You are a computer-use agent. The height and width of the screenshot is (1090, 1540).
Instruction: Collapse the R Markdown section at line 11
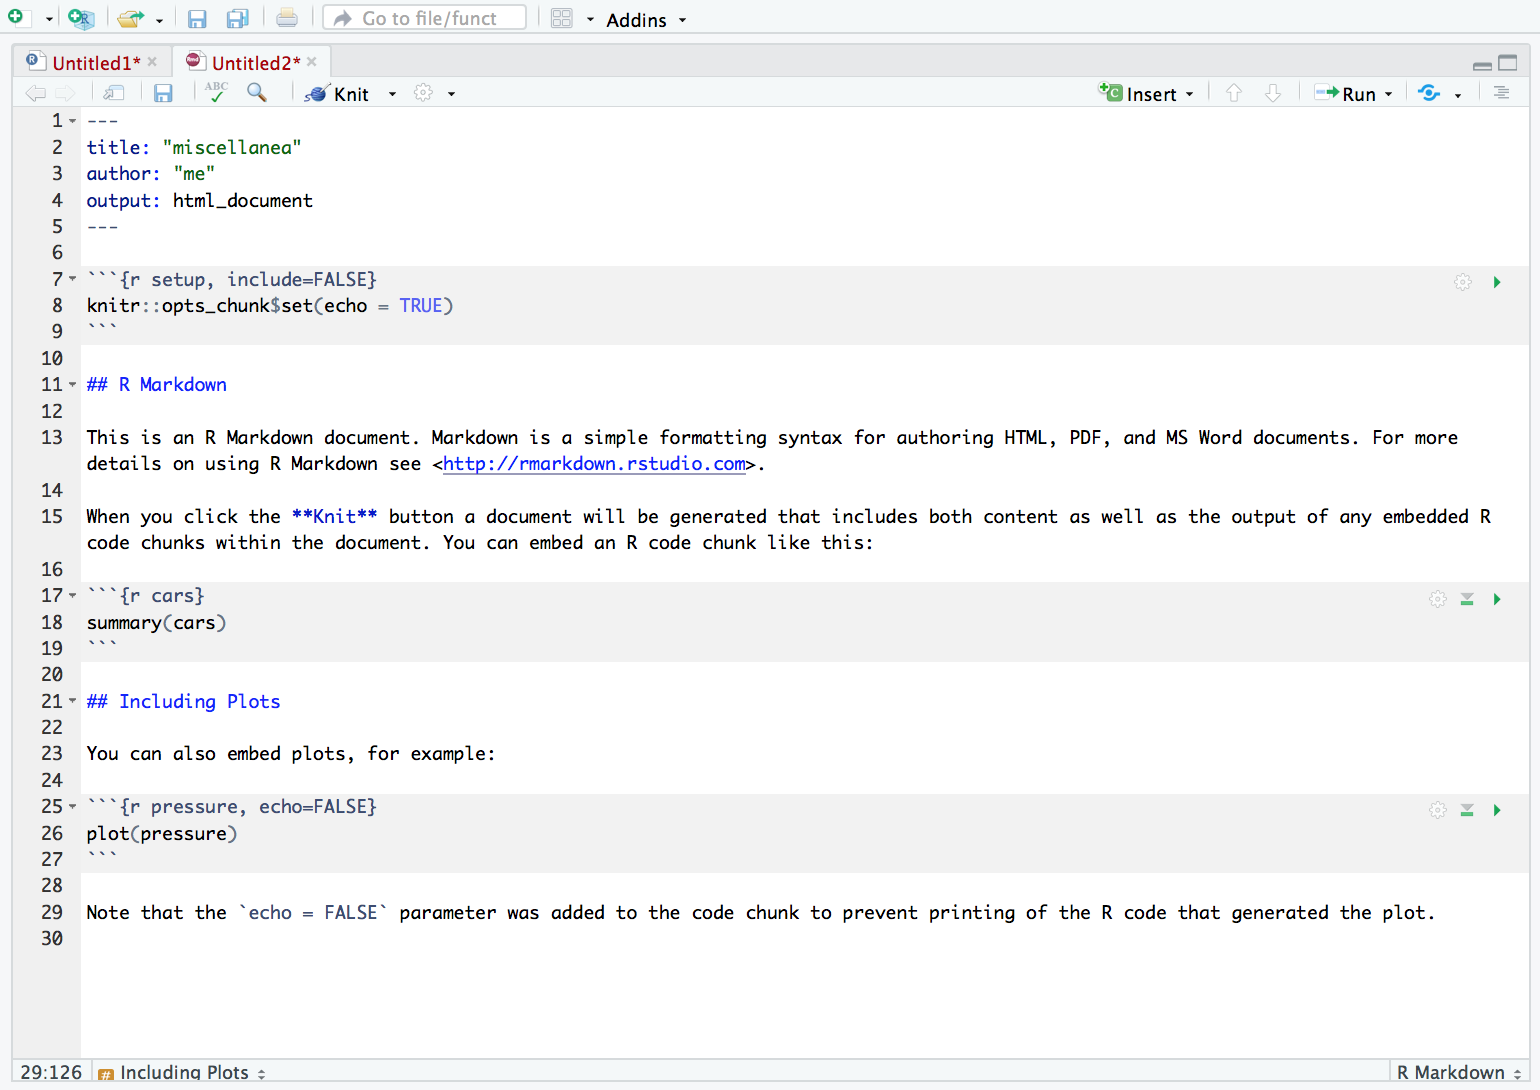72,385
